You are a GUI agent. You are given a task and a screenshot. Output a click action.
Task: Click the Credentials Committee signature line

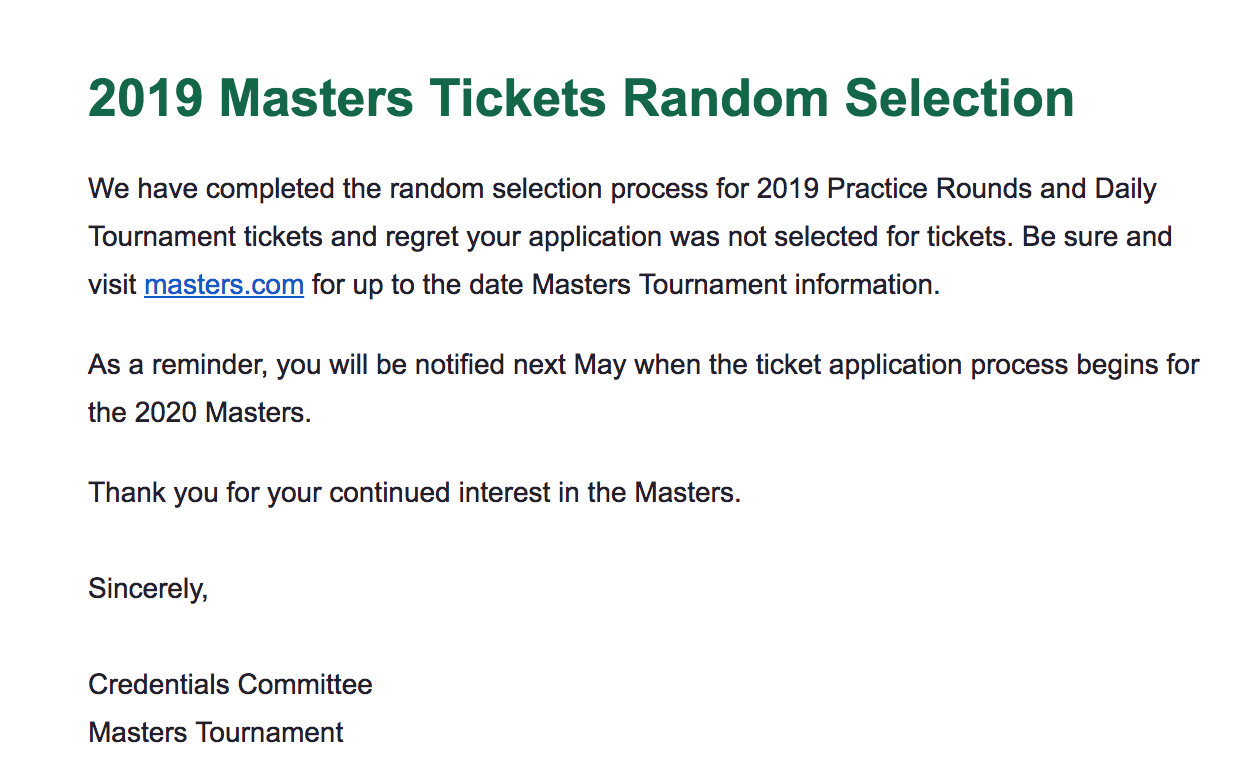click(x=230, y=685)
